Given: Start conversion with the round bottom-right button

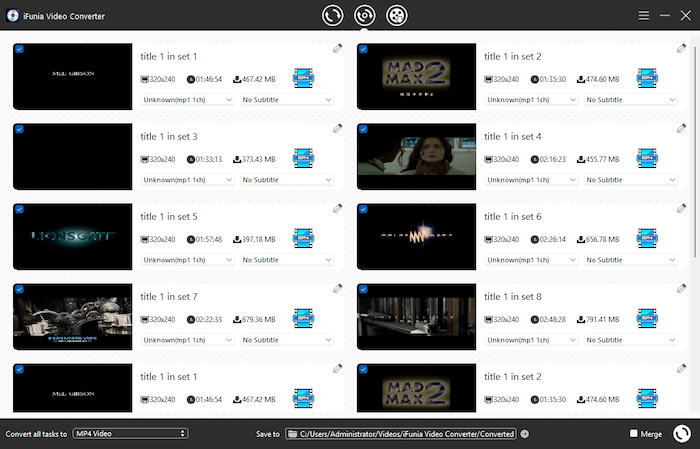Looking at the screenshot, I should [x=681, y=434].
